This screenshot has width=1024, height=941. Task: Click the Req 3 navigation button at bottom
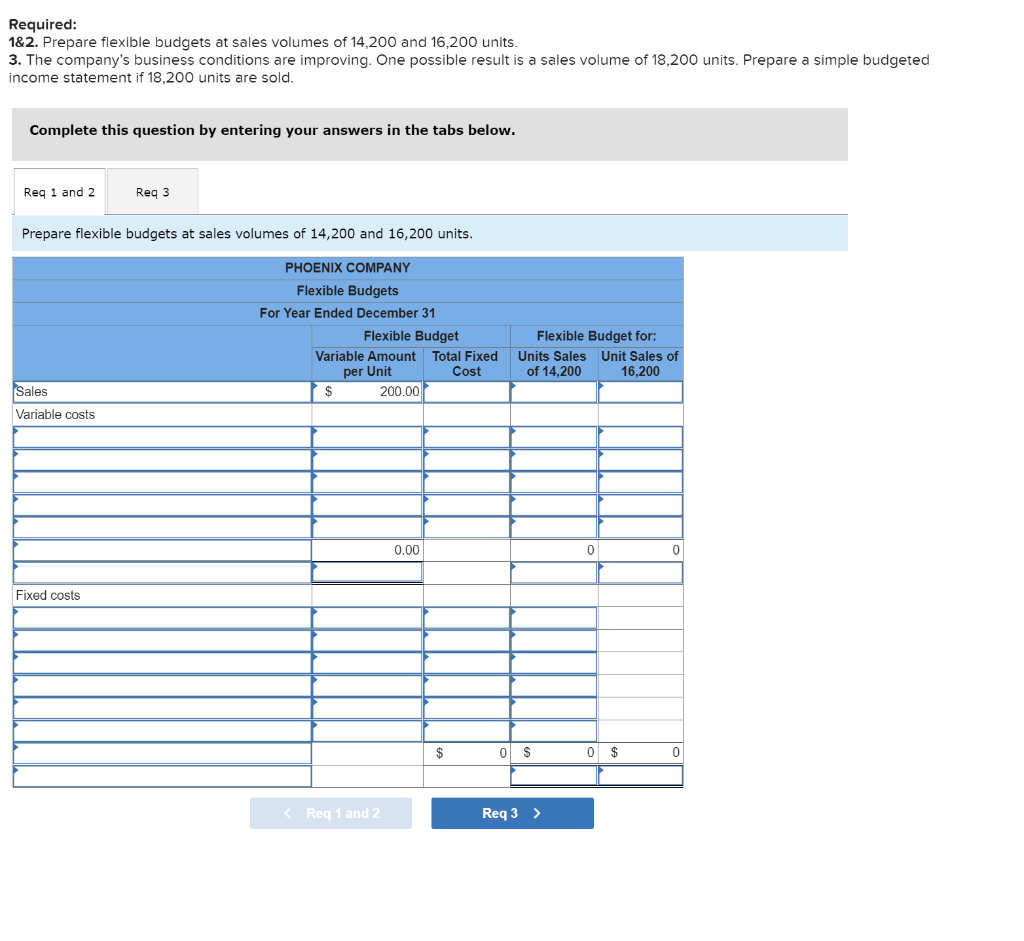(x=512, y=813)
